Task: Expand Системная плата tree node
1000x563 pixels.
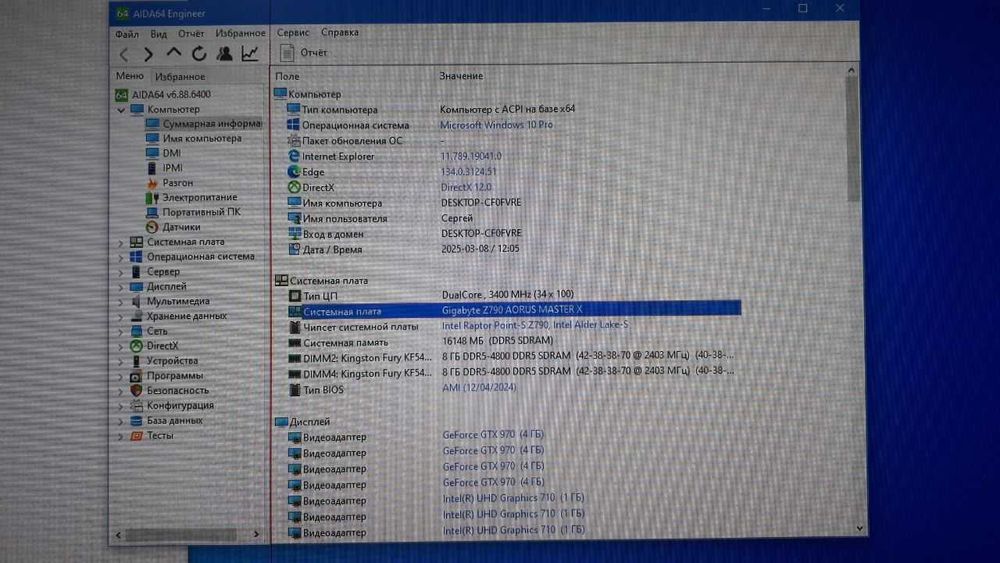Action: coord(121,242)
